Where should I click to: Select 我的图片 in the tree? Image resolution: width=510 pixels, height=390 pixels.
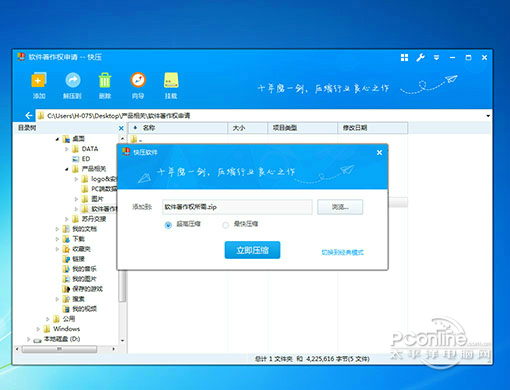[x=85, y=279]
